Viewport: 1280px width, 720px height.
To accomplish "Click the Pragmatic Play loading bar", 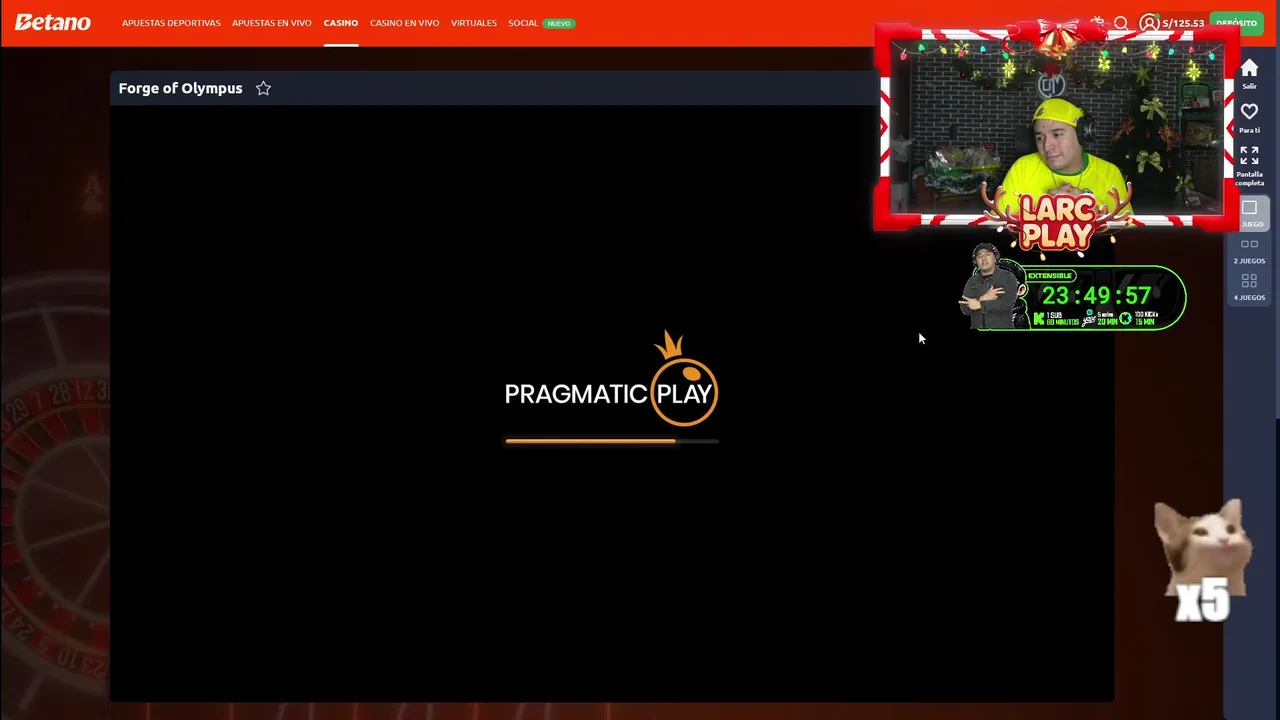I will [x=612, y=440].
